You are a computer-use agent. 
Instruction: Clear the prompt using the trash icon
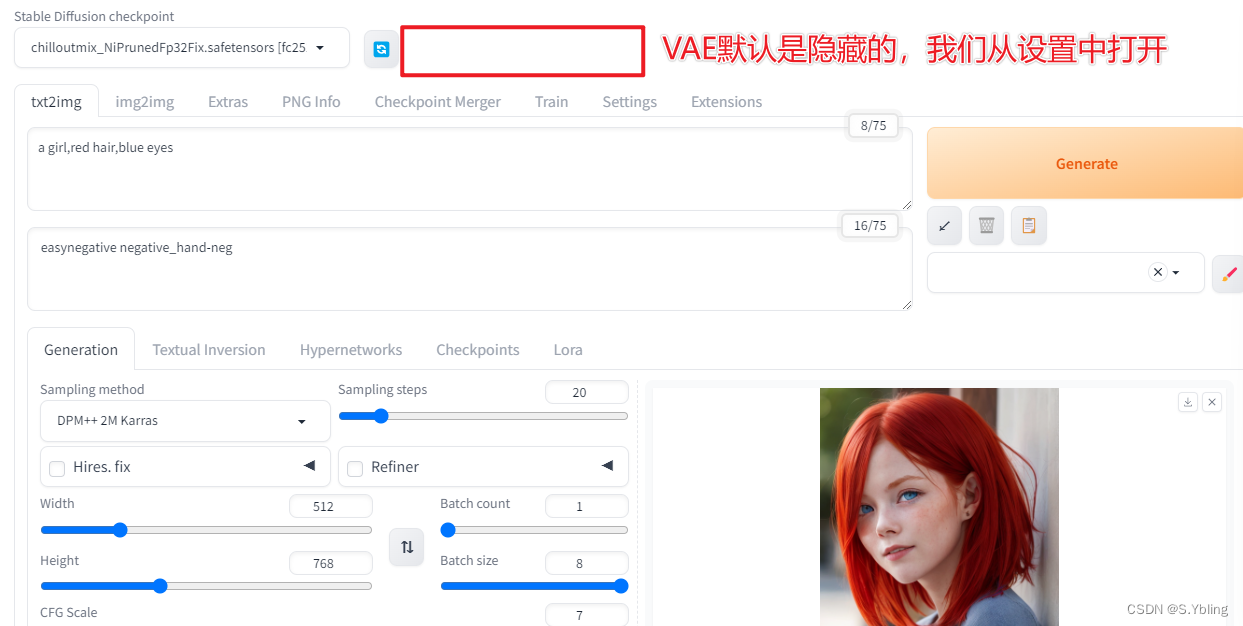pyautogui.click(x=986, y=225)
